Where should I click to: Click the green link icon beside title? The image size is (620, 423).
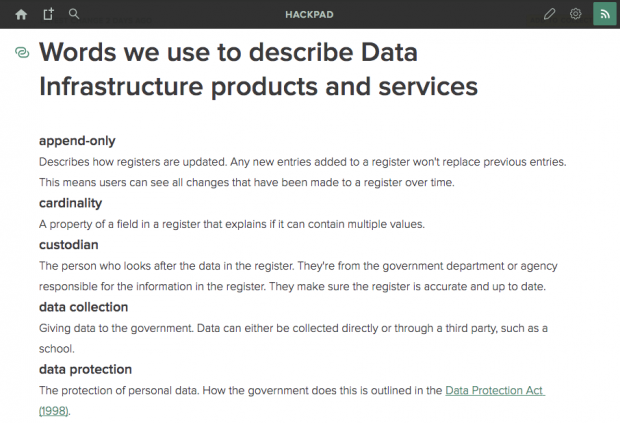(22, 52)
